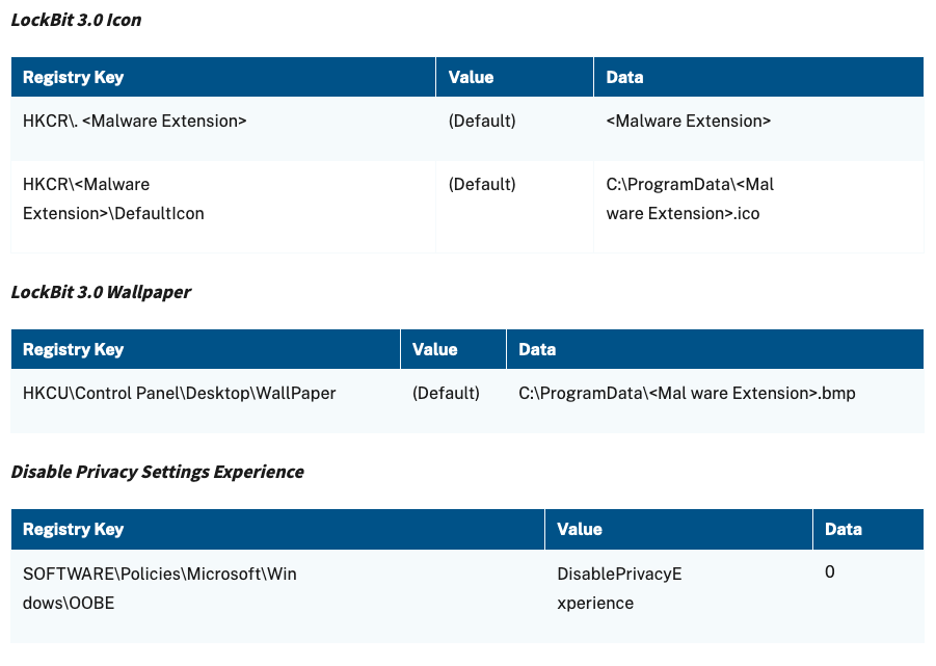Select Registry Key header in the Icon table

73,77
